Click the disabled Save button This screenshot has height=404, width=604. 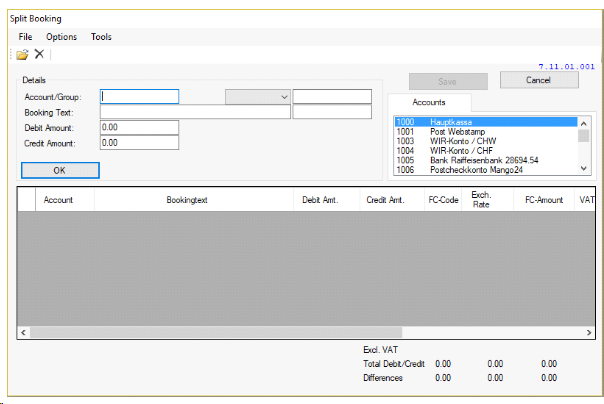tap(448, 82)
